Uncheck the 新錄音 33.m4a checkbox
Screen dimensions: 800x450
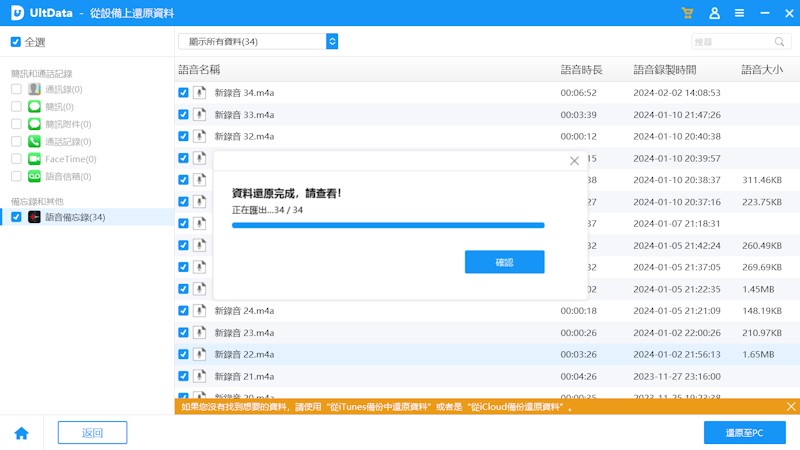coord(183,115)
